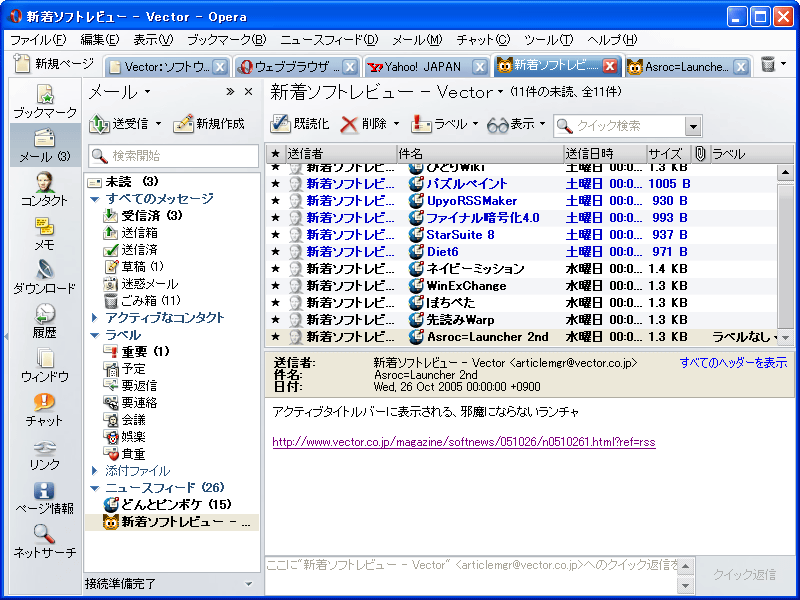Screen dimensions: 800x600
Task: Click message list scrollbar down arrow
Action: point(785,337)
